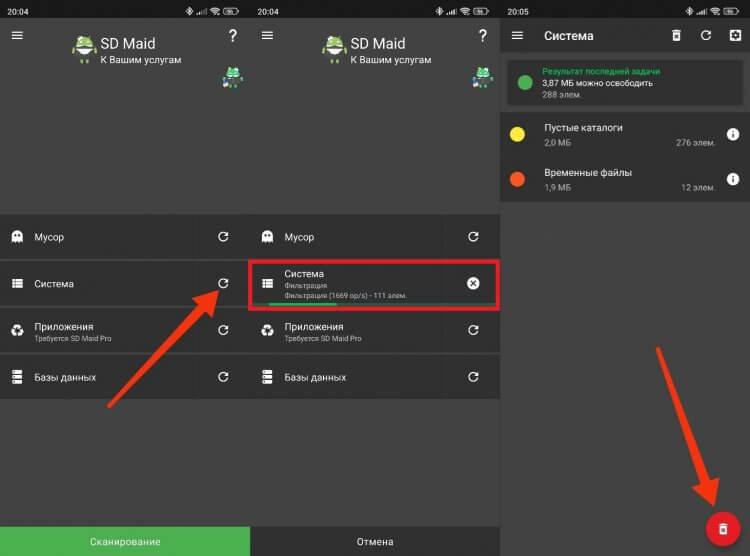This screenshot has width=750, height=556.
Task: Tap Система title in third screen
Action: point(569,36)
